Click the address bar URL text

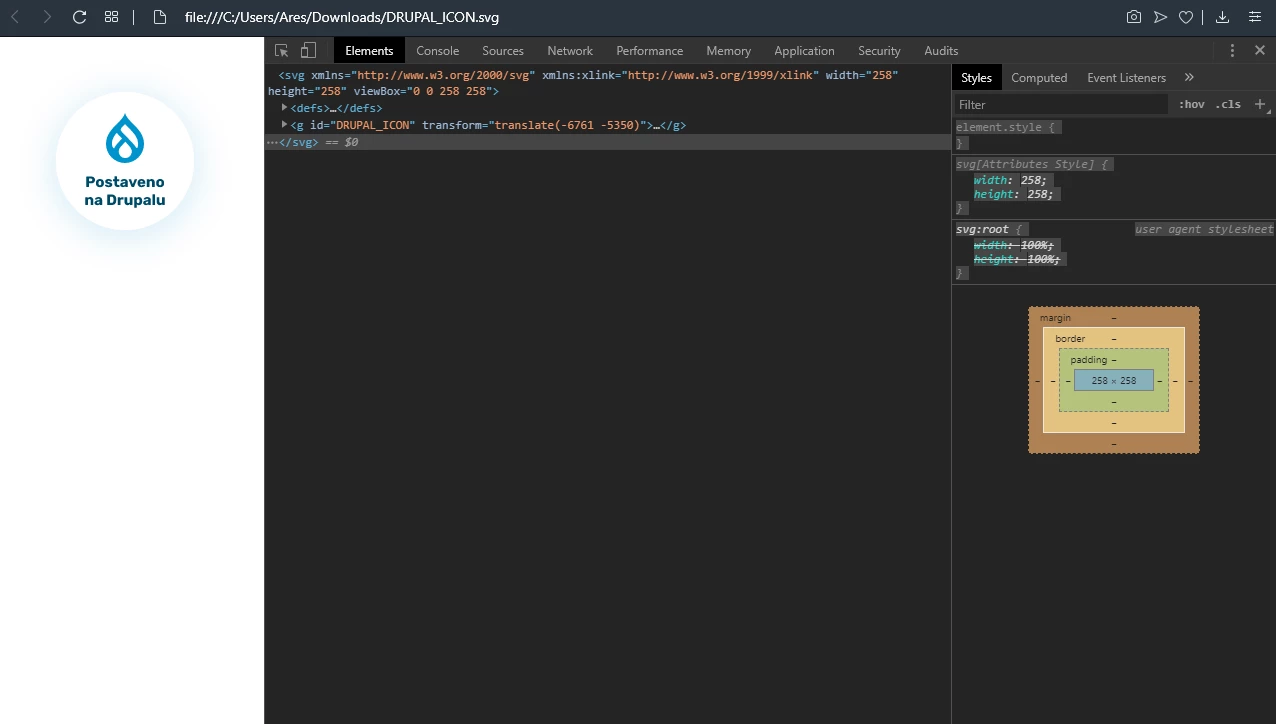point(342,17)
